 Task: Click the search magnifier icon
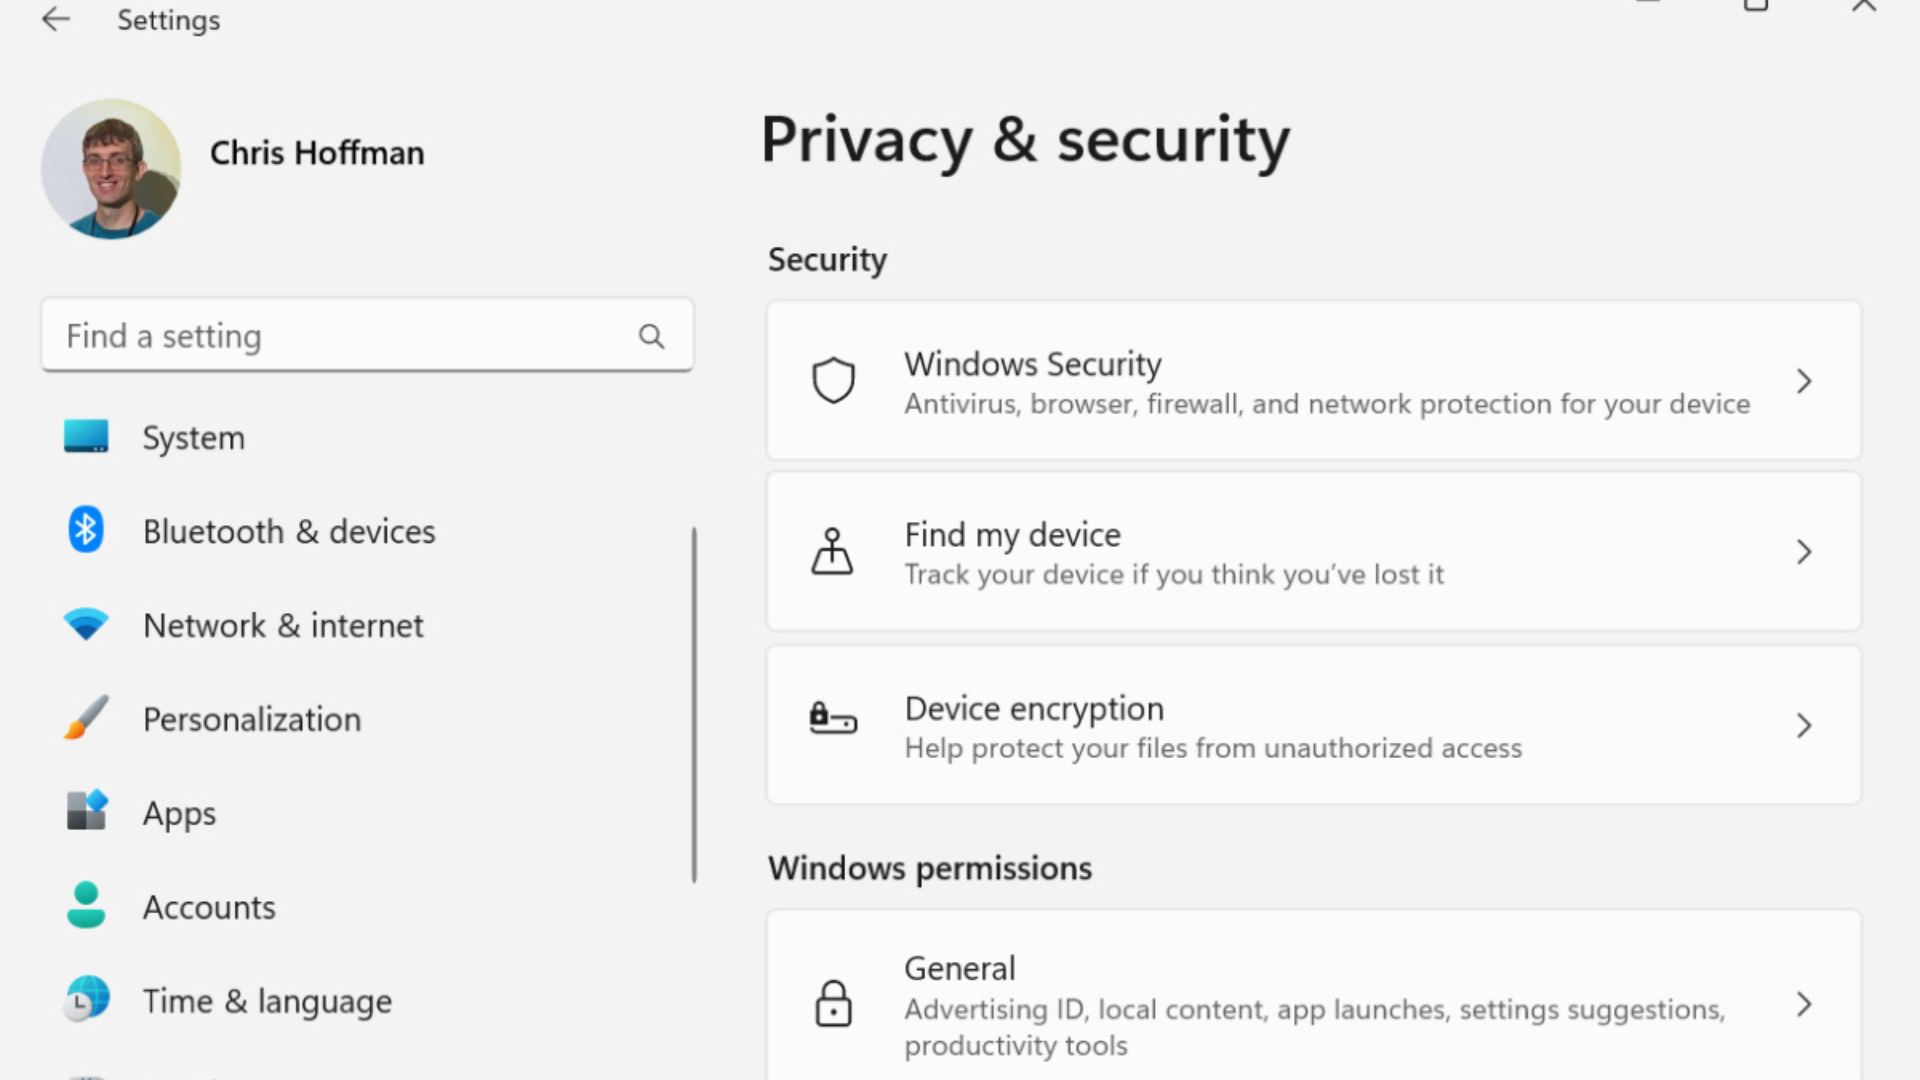click(652, 336)
